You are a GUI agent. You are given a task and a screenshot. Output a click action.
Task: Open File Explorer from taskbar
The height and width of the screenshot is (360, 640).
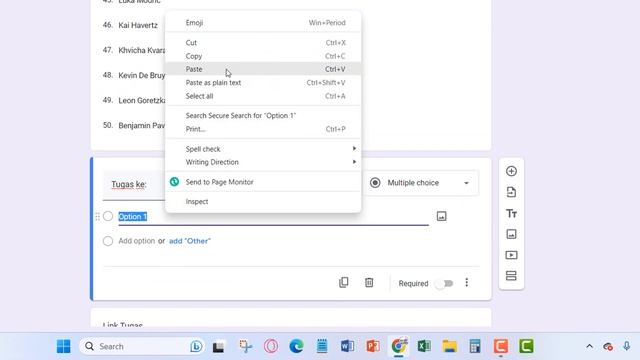click(x=449, y=346)
